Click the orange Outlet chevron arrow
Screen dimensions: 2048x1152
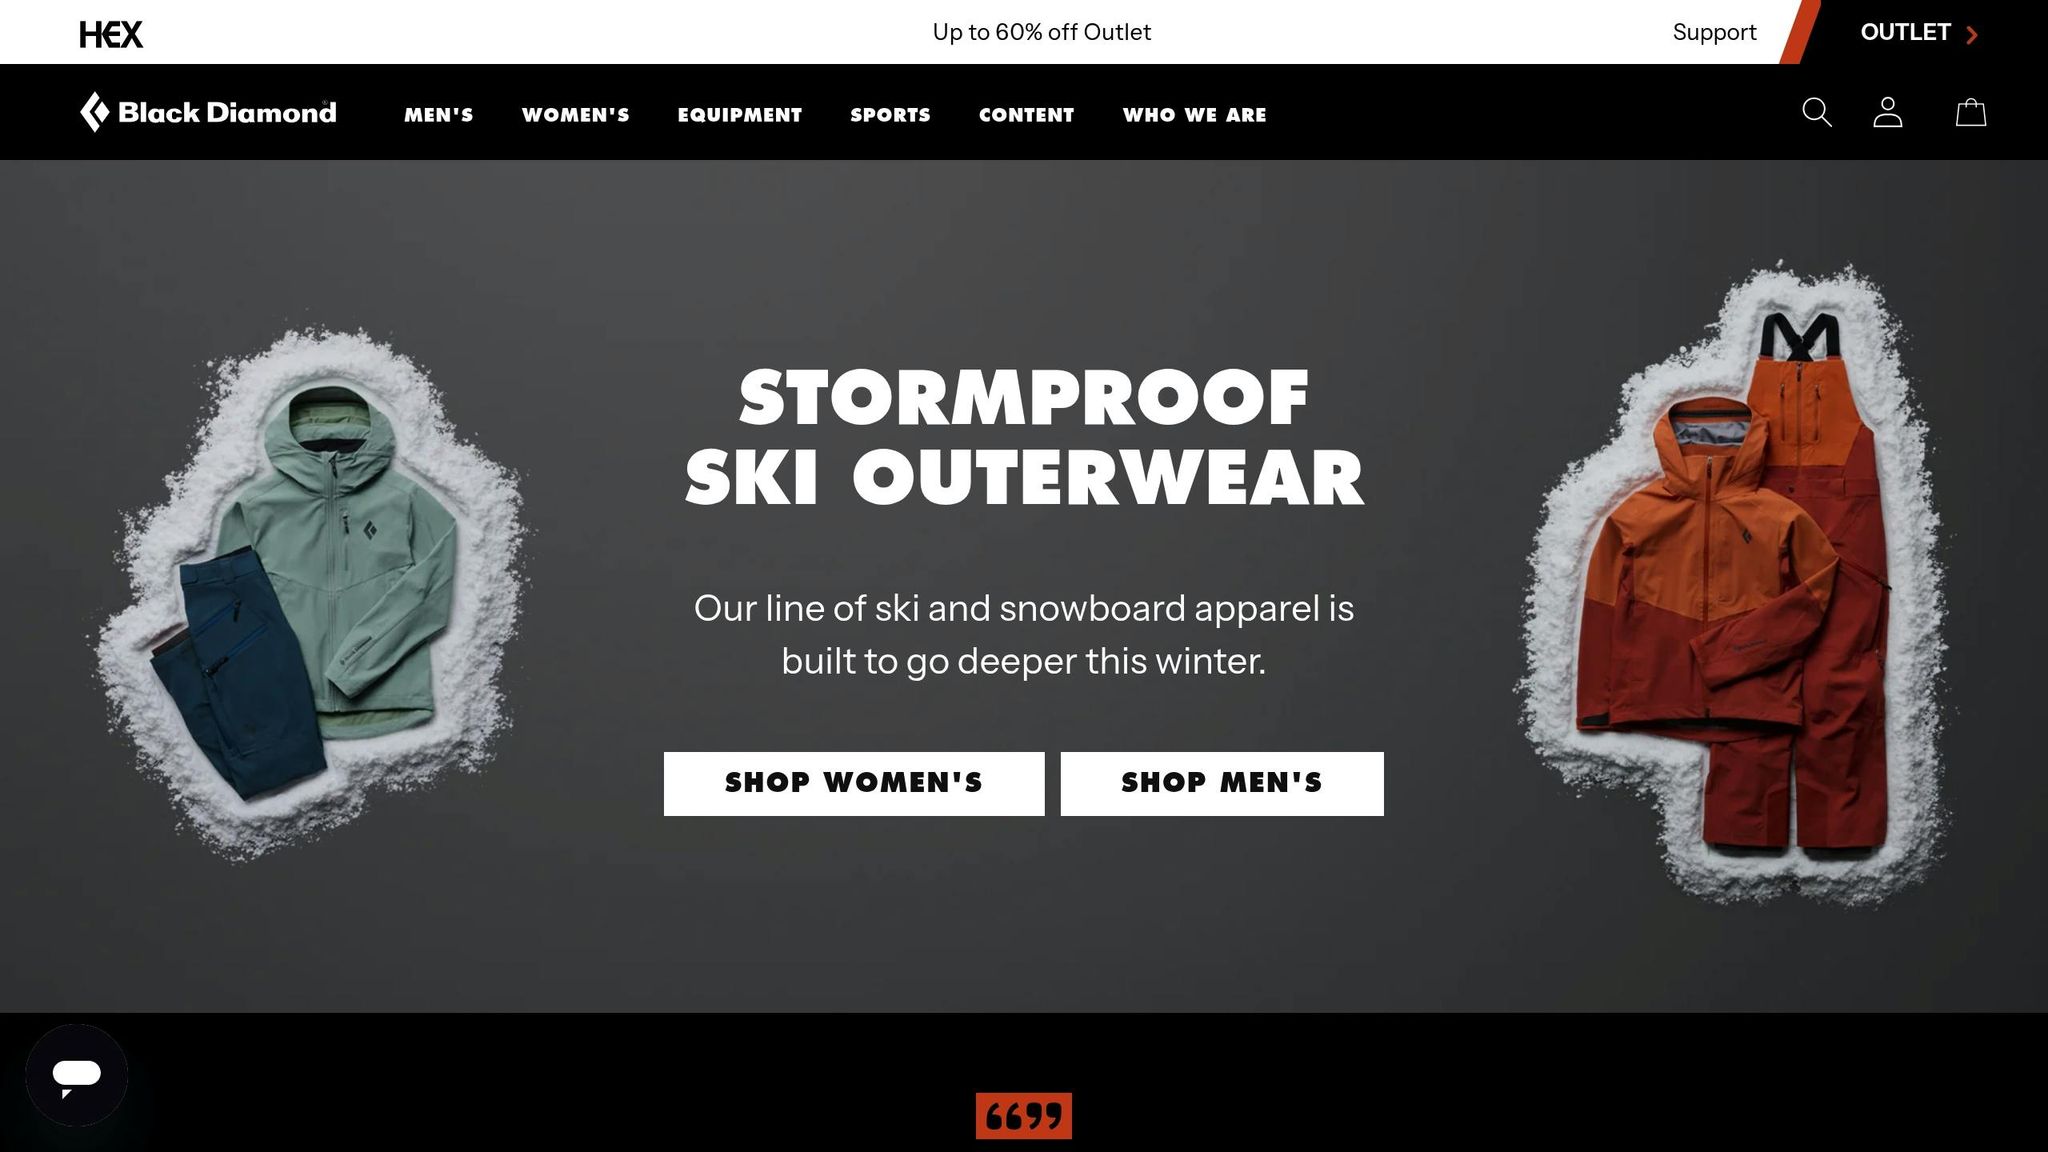click(1972, 35)
